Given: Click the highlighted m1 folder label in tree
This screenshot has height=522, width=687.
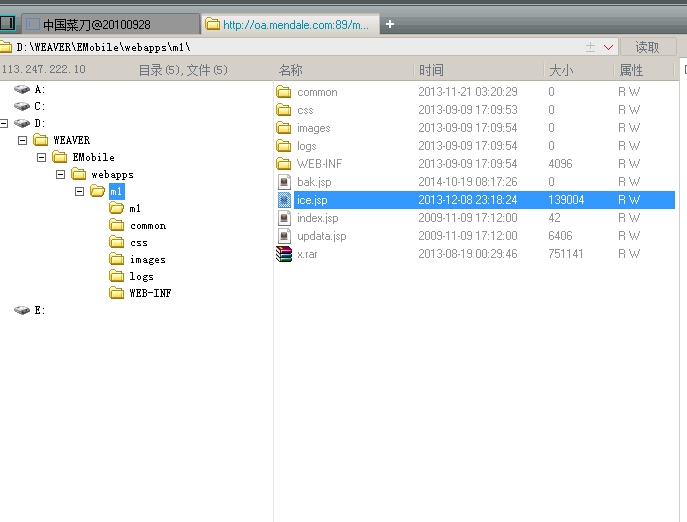Looking at the screenshot, I should [117, 192].
